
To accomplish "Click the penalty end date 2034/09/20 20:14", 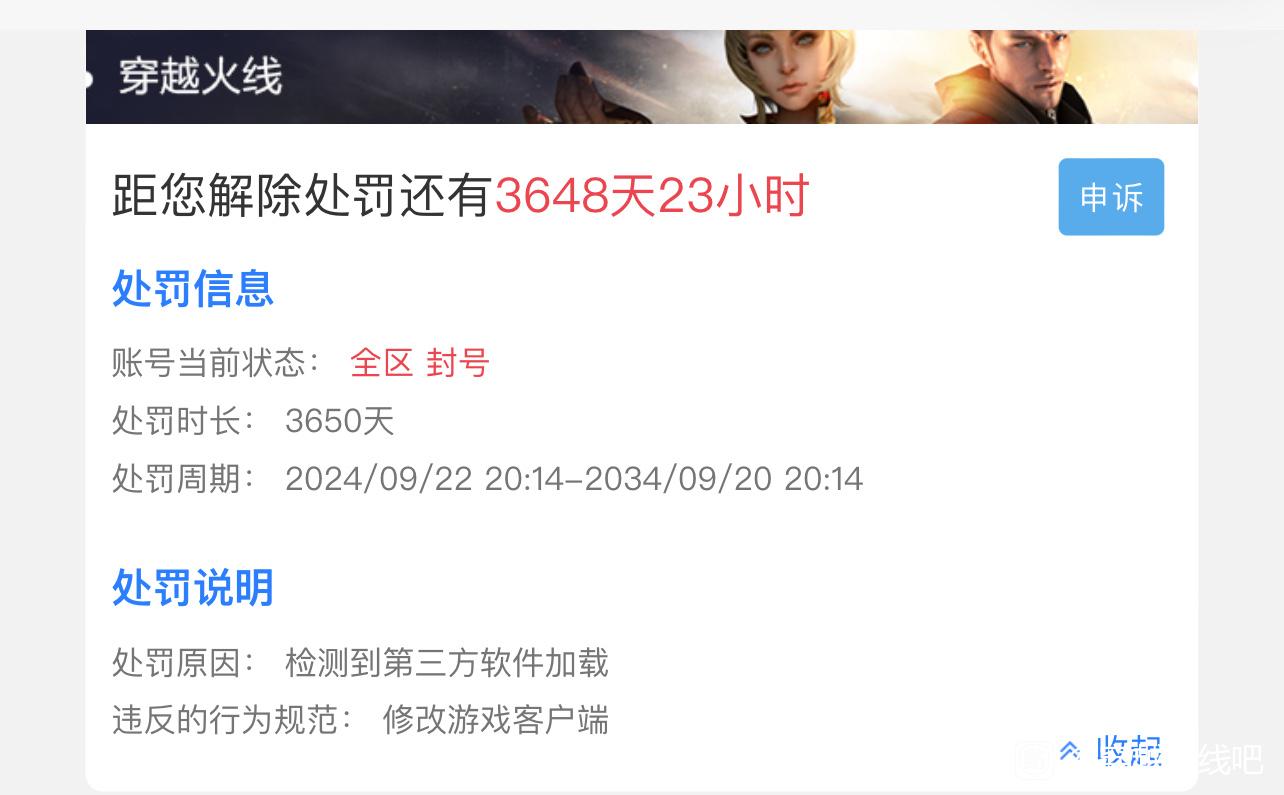I will [723, 479].
